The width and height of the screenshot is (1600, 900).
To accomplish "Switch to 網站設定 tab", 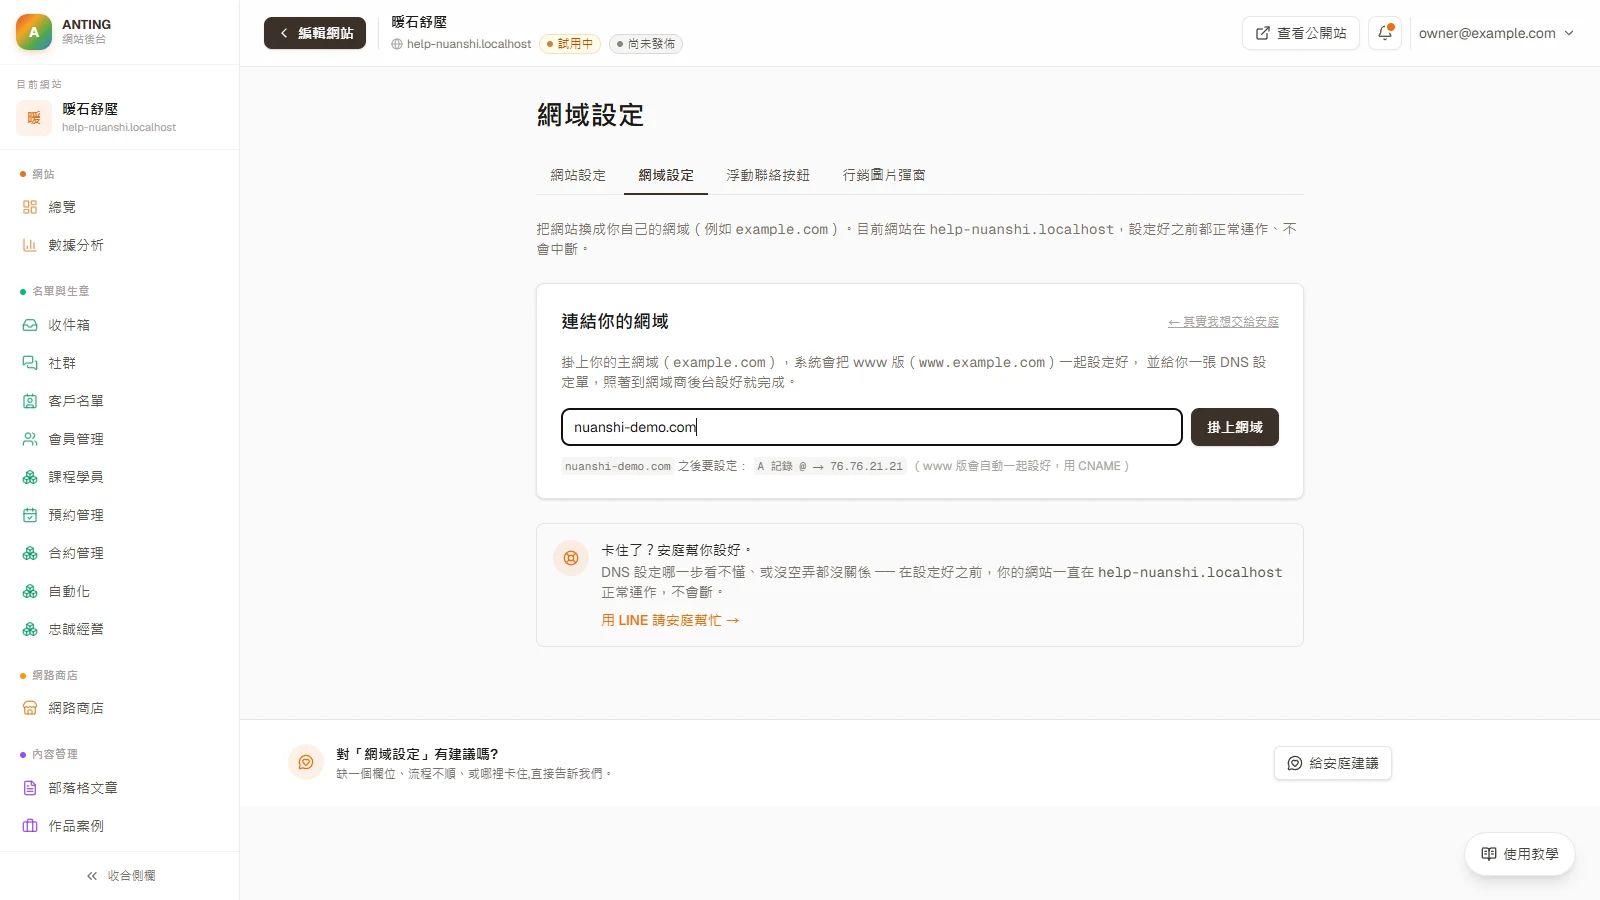I will click(578, 175).
